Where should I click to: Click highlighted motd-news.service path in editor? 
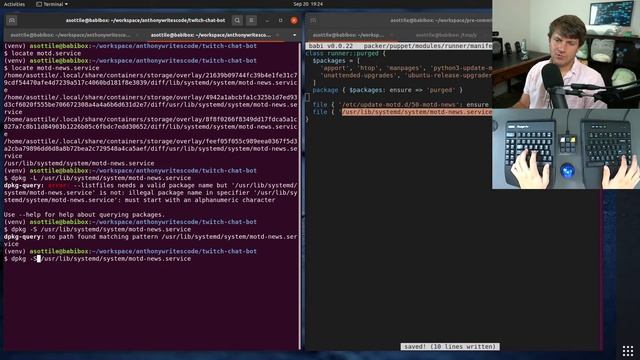point(417,112)
